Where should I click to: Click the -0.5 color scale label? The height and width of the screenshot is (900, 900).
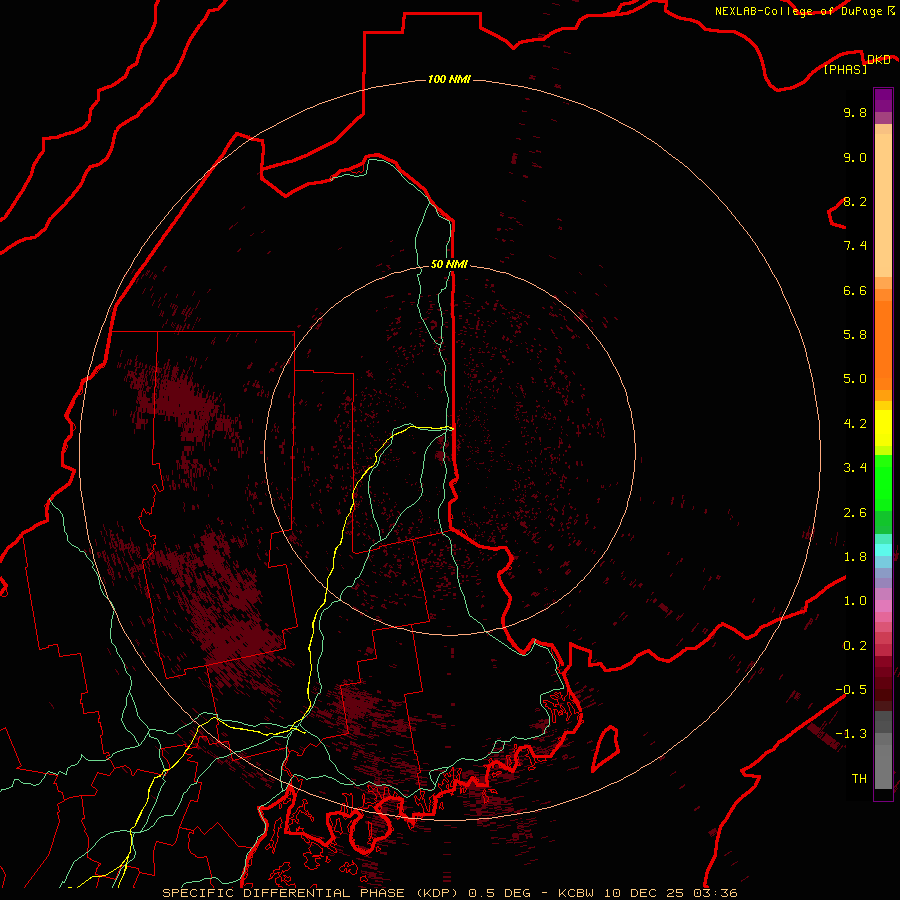[851, 690]
